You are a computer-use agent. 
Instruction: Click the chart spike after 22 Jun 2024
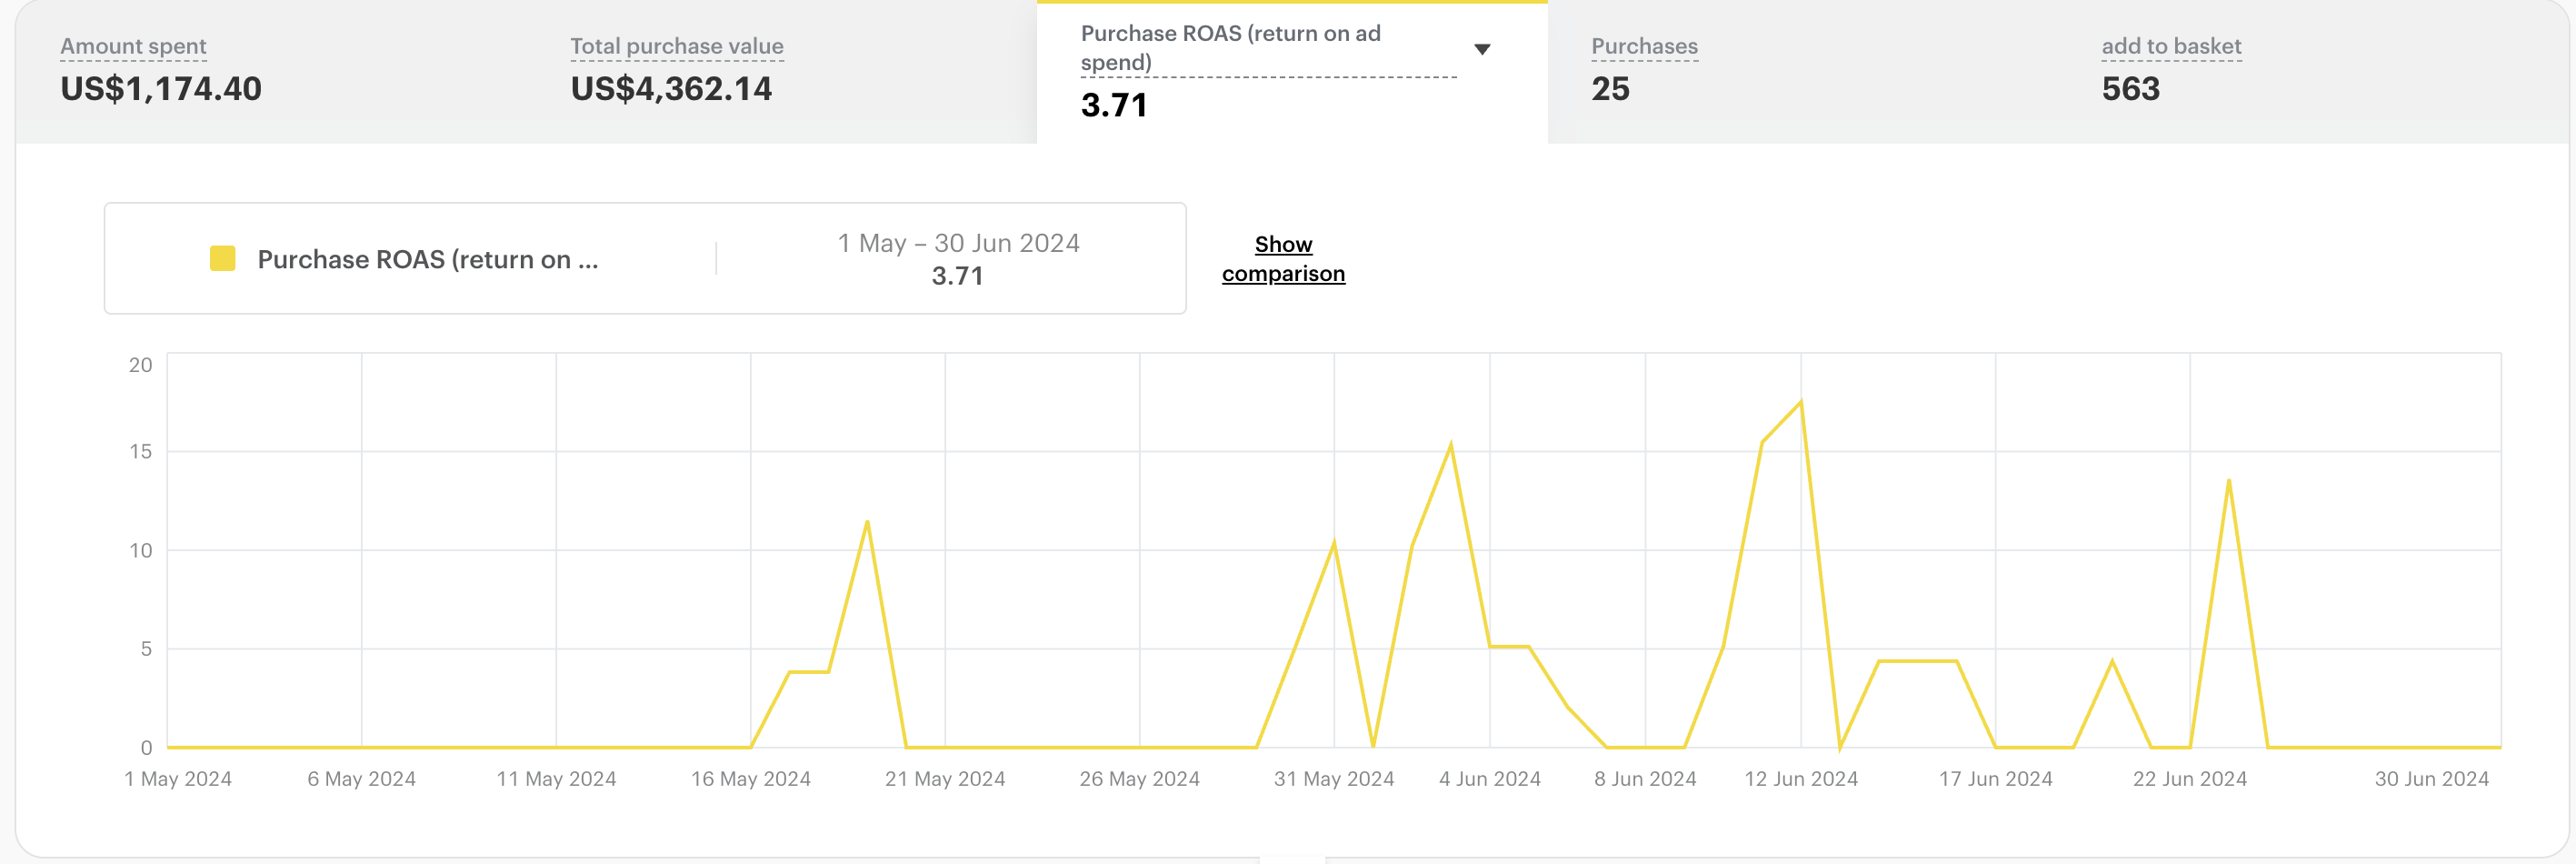(2228, 481)
